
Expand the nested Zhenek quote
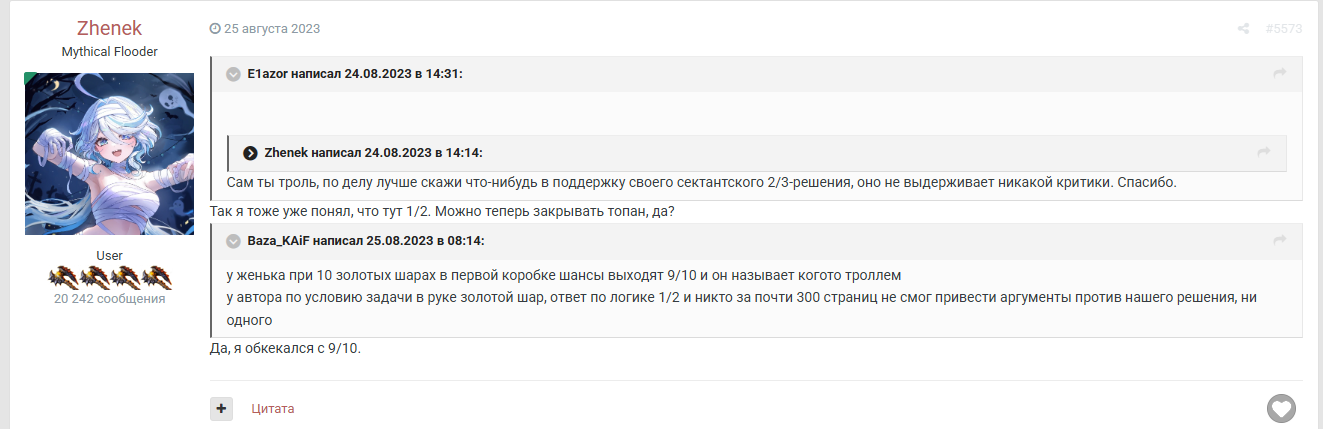(251, 152)
